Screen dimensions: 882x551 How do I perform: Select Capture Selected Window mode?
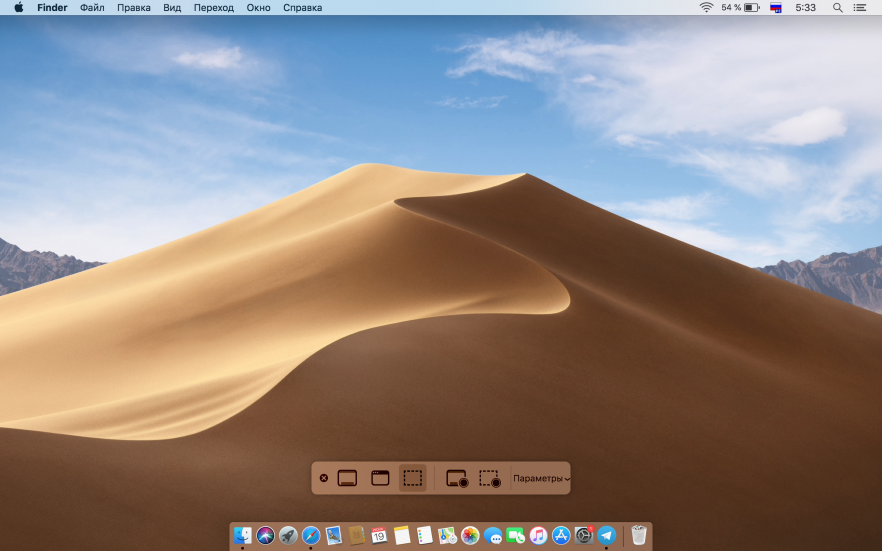click(x=380, y=478)
